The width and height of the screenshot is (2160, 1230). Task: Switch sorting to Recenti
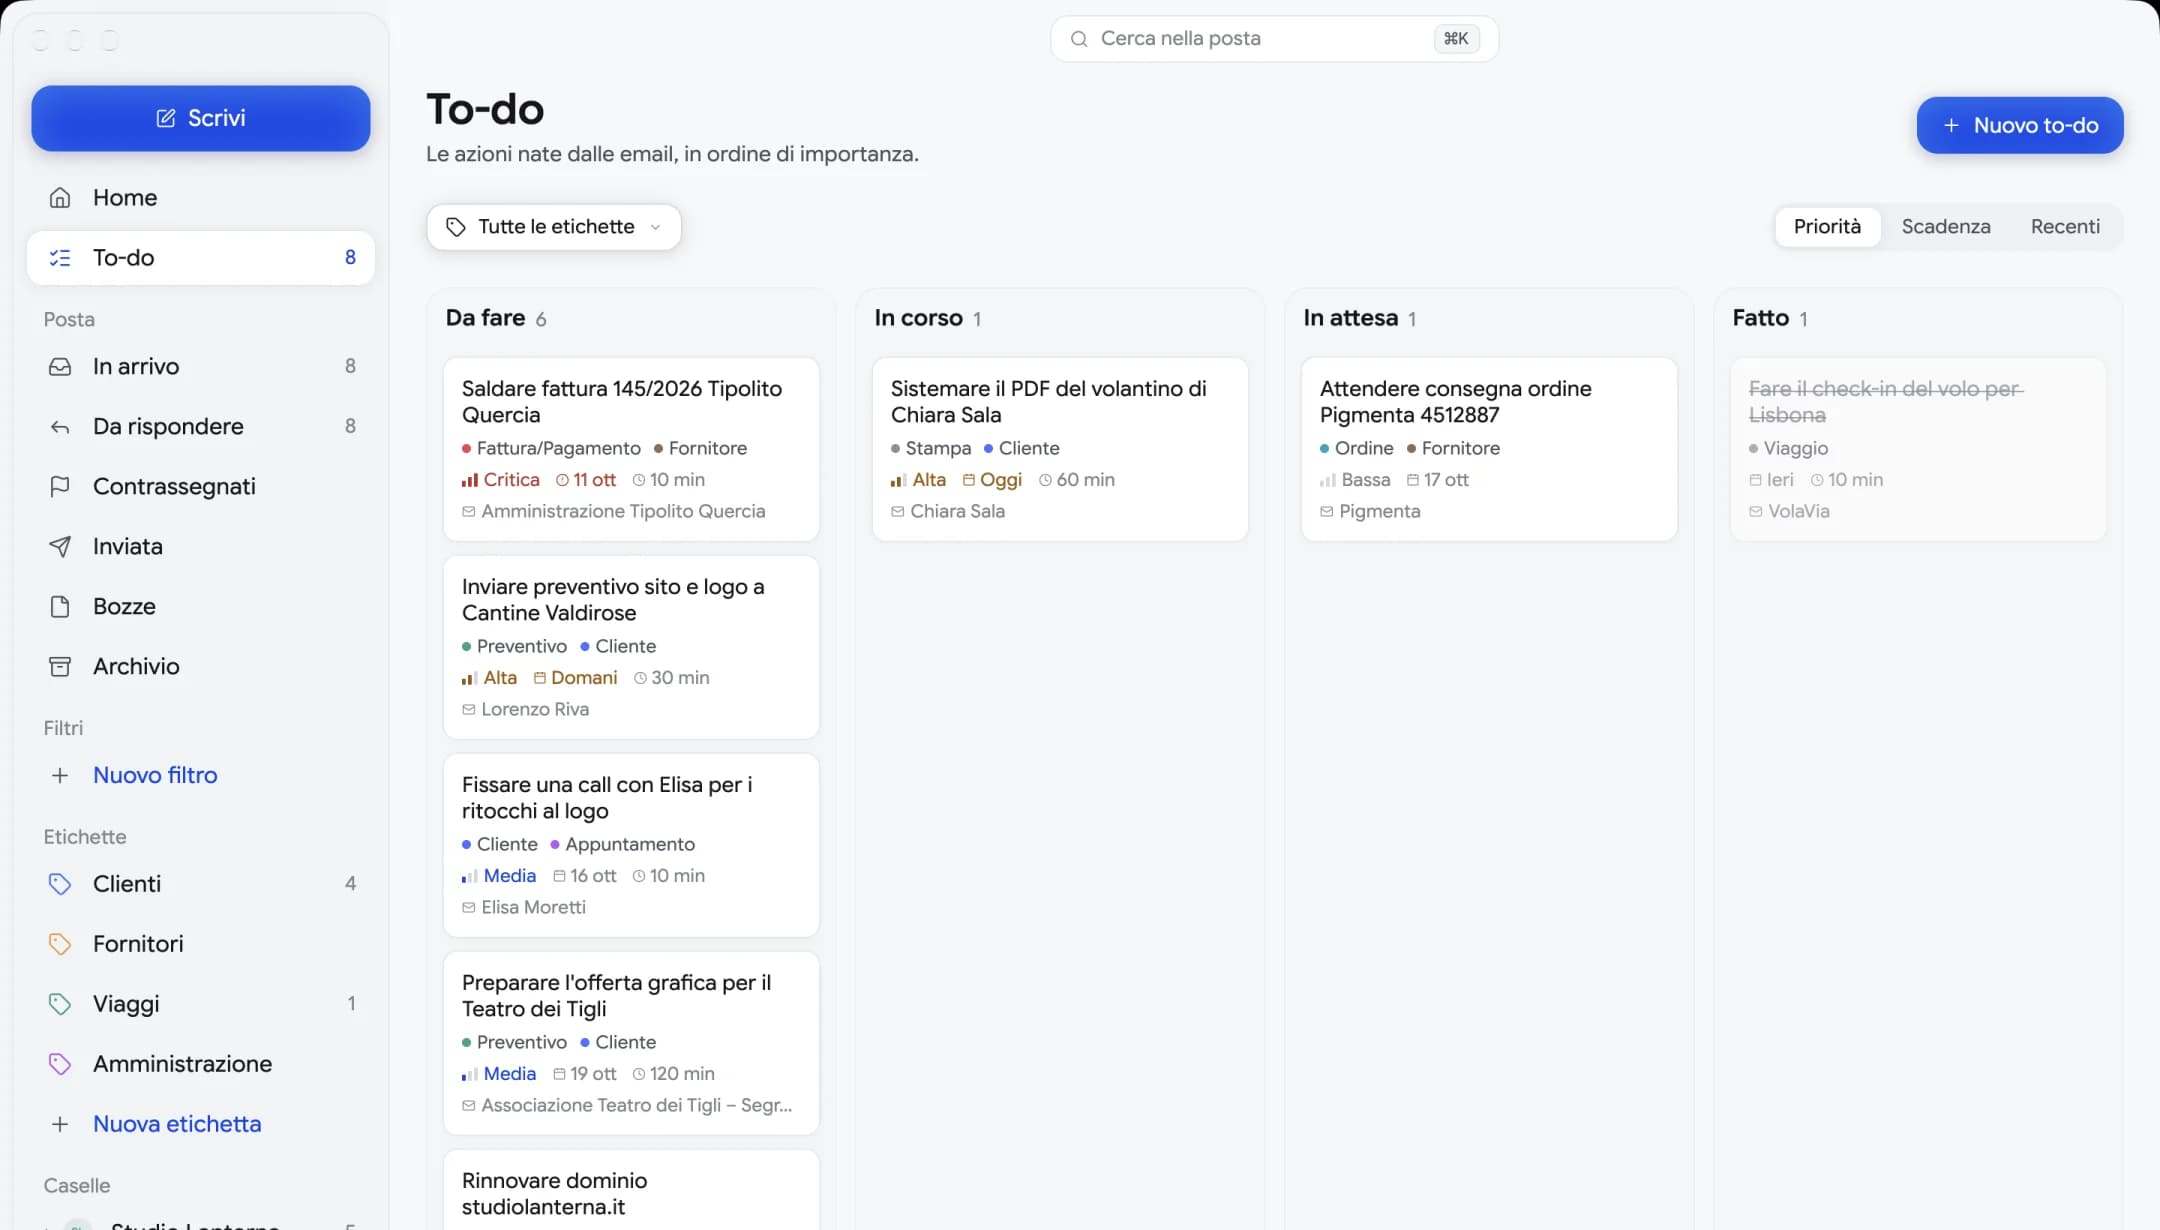2065,227
